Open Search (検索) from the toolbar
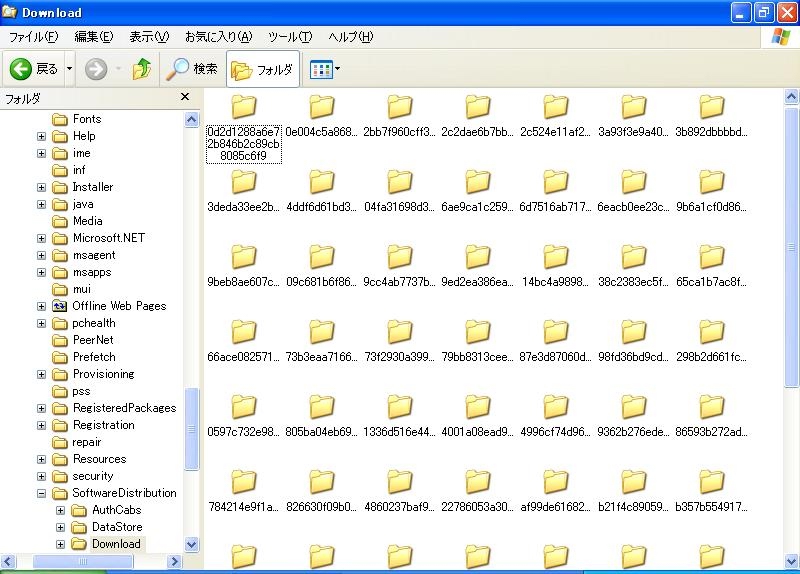The height and width of the screenshot is (574, 800). click(192, 69)
